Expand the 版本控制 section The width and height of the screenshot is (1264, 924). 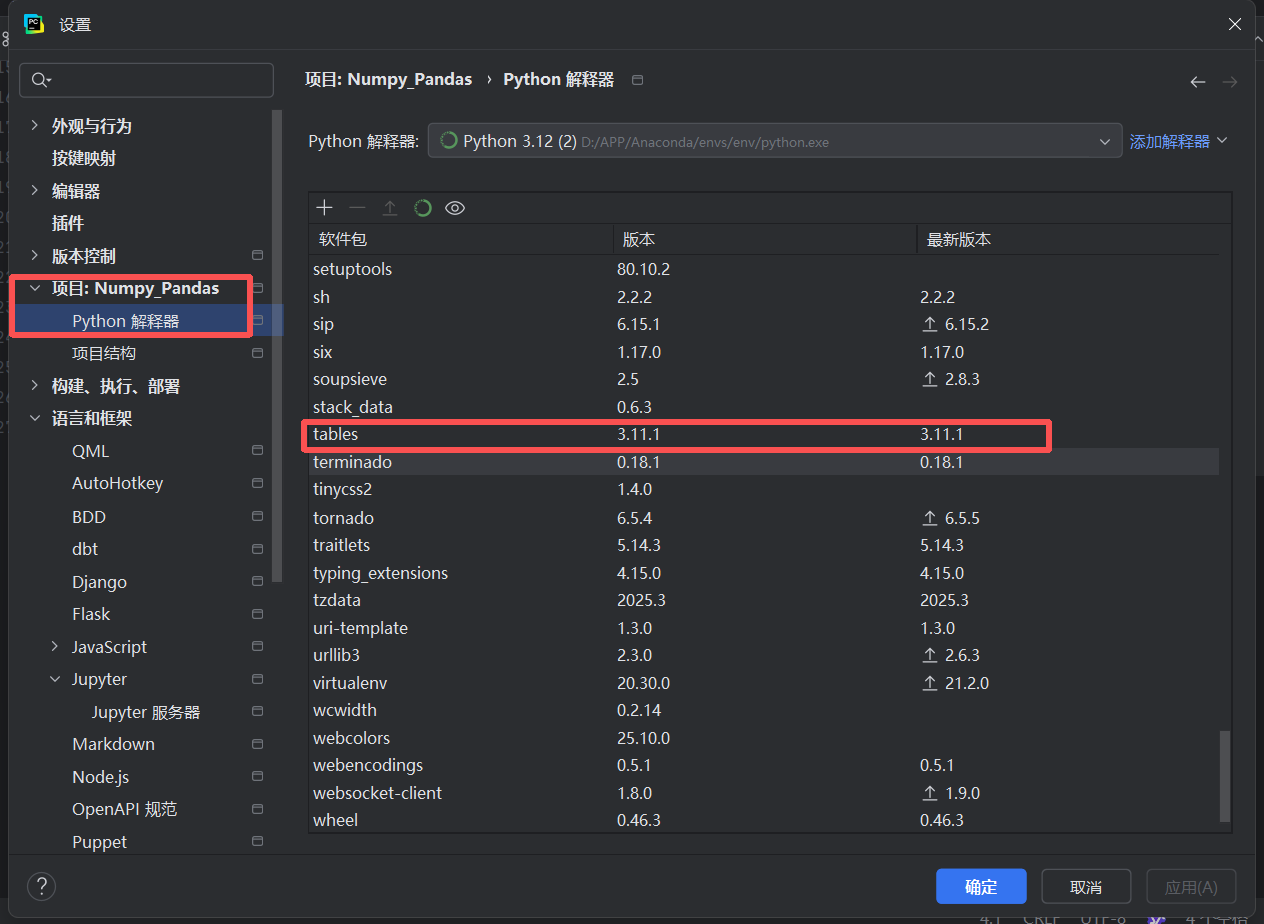click(35, 256)
